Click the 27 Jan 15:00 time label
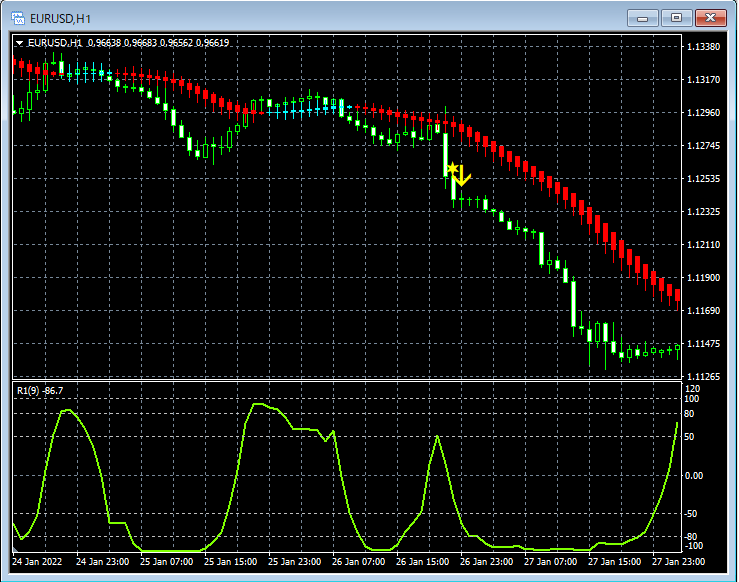 point(615,562)
